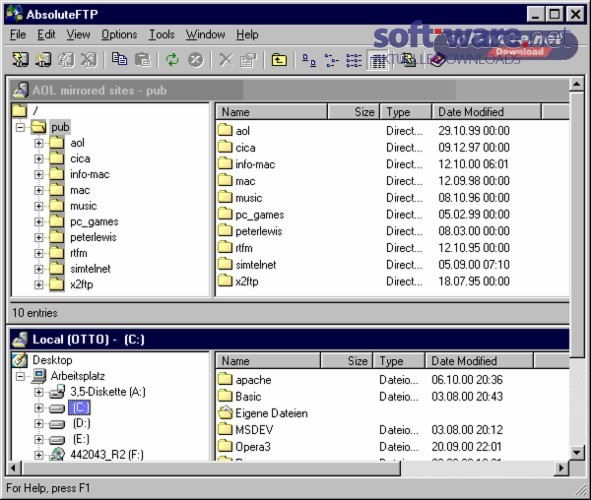Click the vertical scrollbar up arrow
The image size is (591, 500).
577,84
